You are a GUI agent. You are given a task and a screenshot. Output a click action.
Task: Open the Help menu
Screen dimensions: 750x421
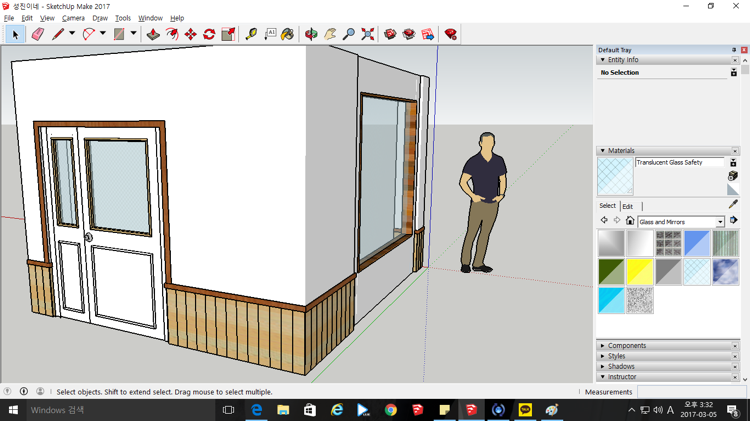pyautogui.click(x=177, y=18)
